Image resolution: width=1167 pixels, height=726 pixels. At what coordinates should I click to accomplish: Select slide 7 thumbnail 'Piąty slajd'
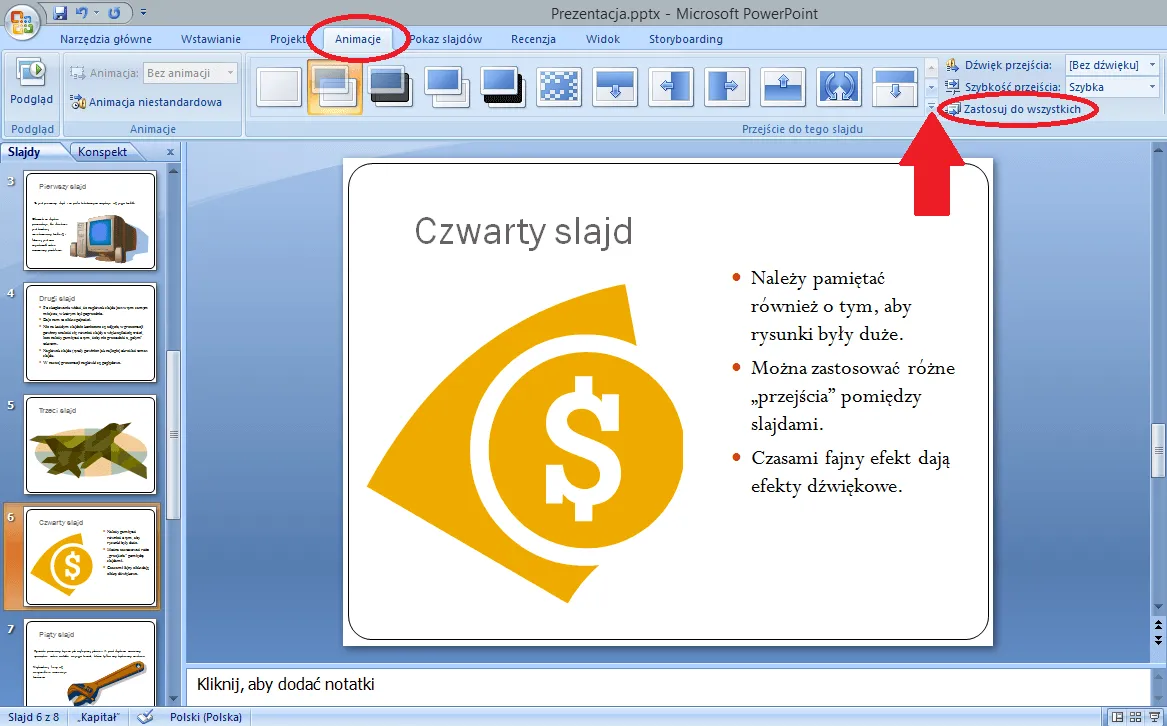click(90, 663)
